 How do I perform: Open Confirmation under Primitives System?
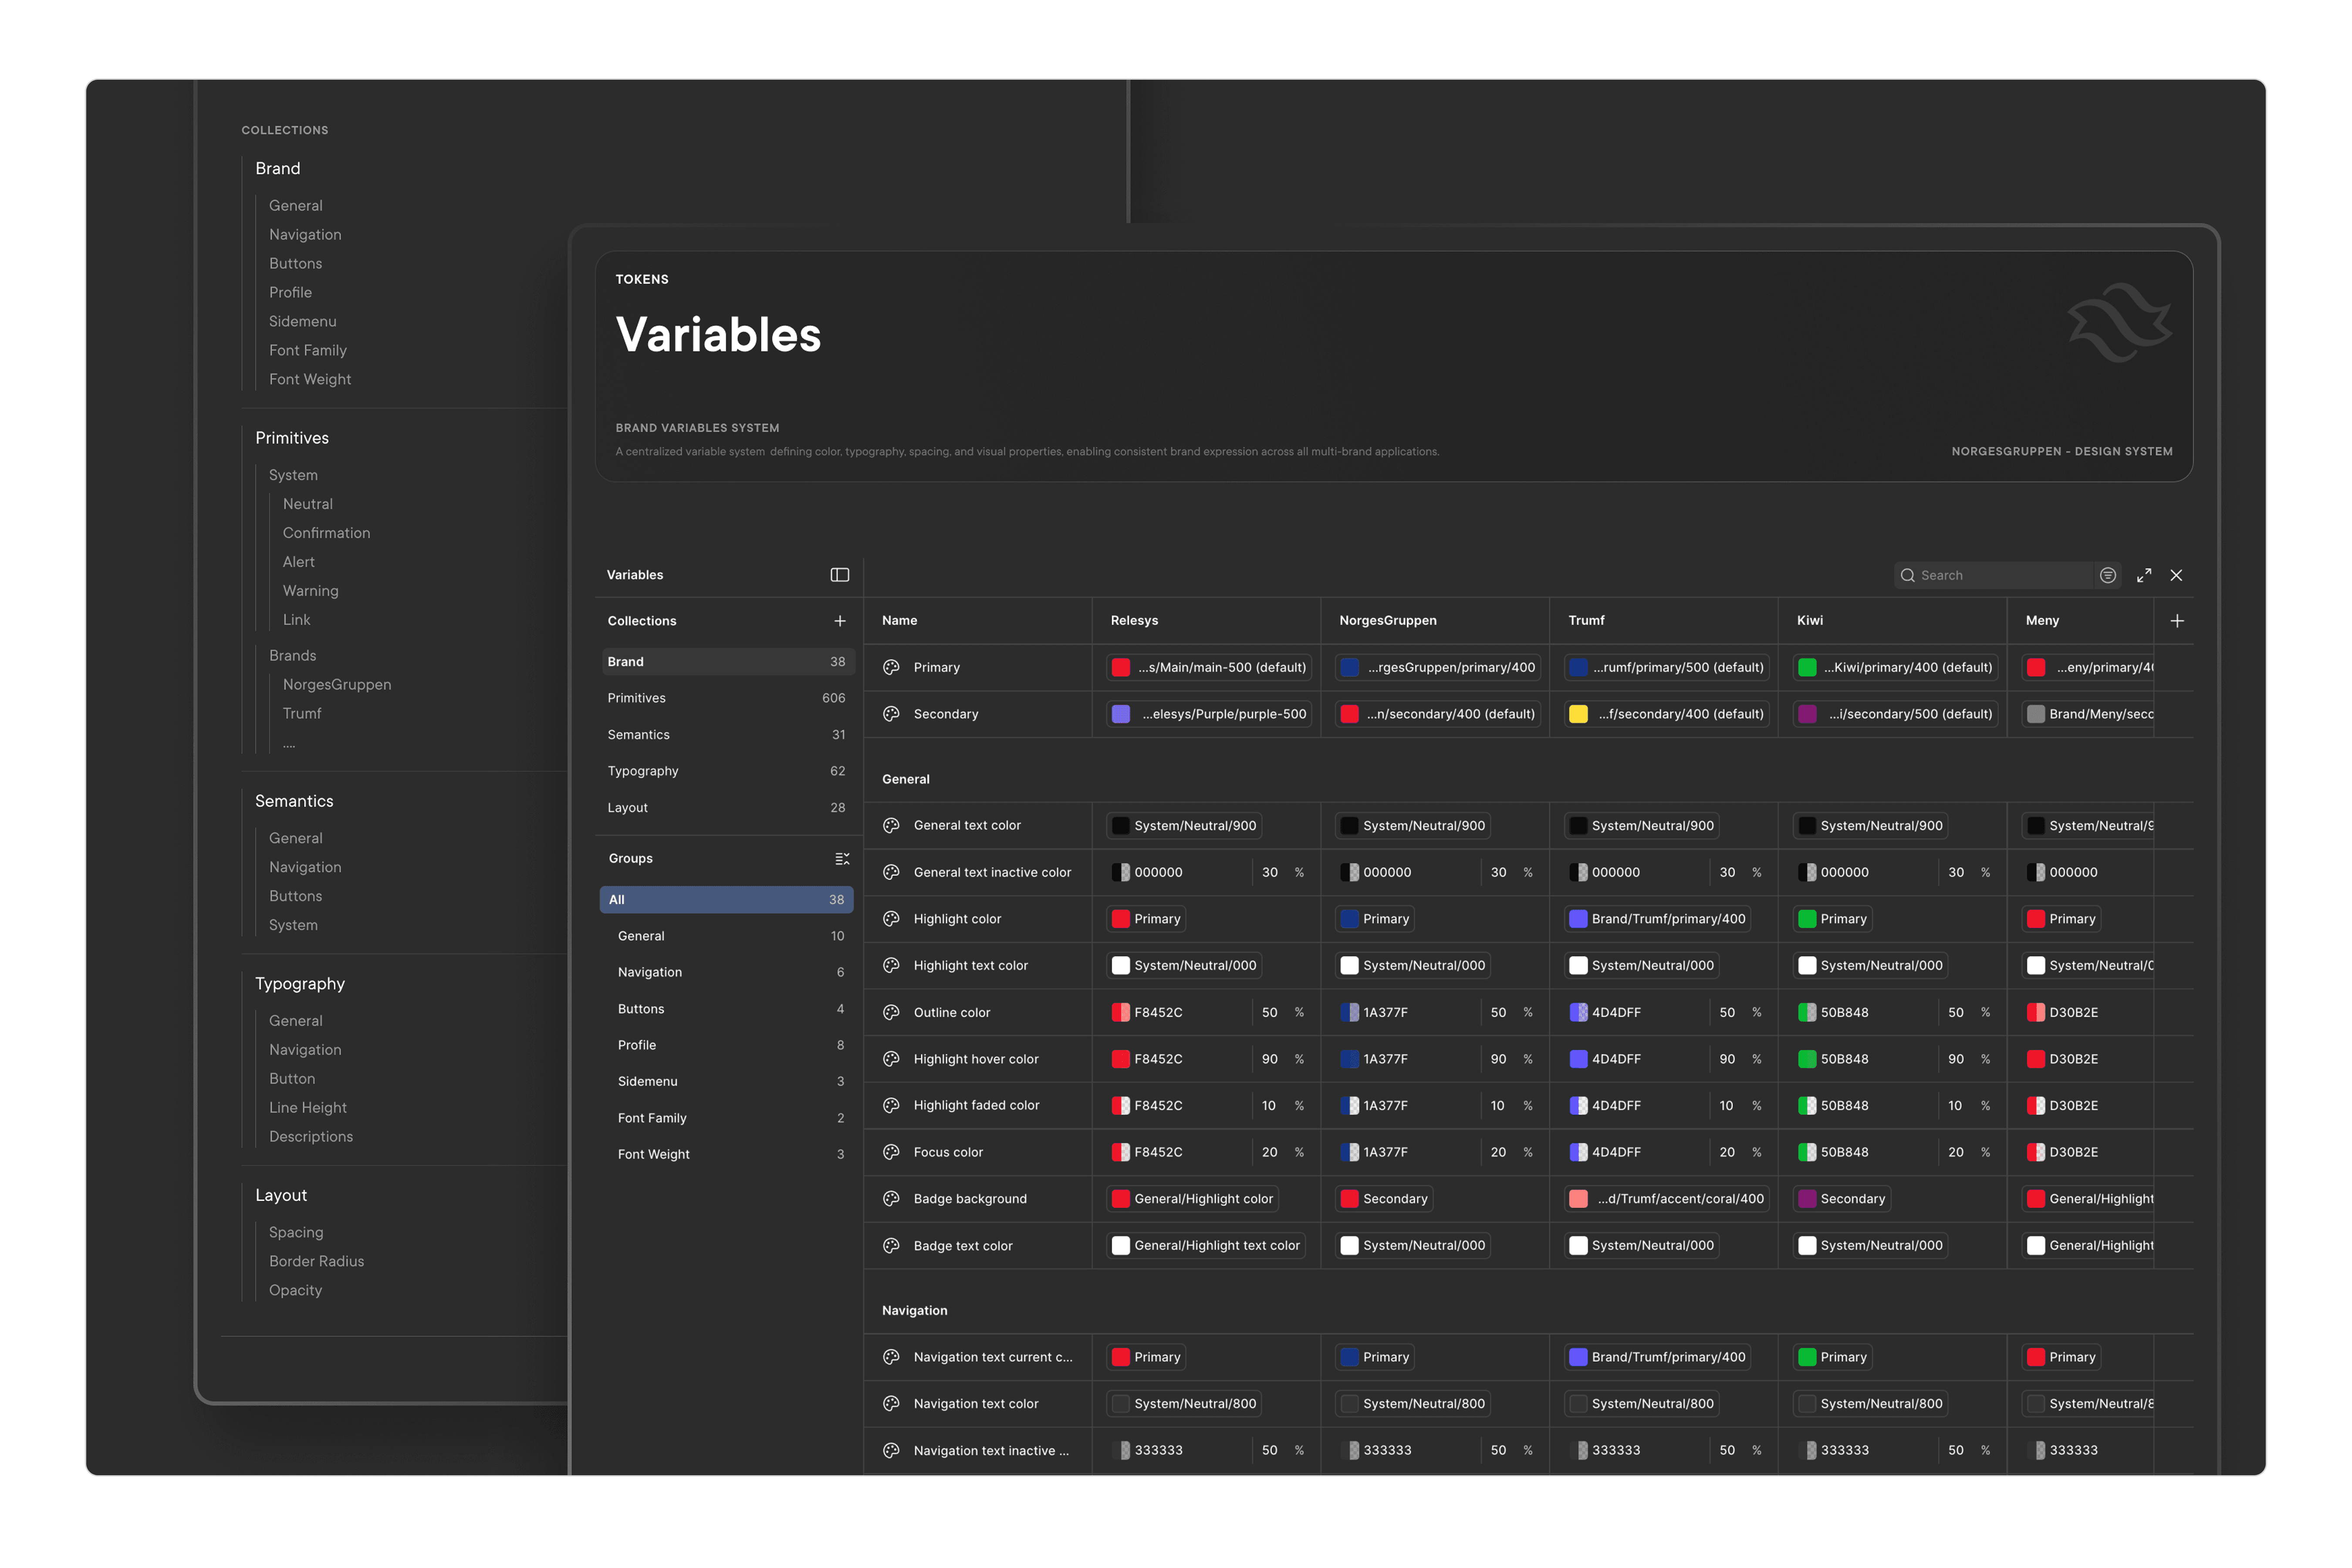[326, 533]
